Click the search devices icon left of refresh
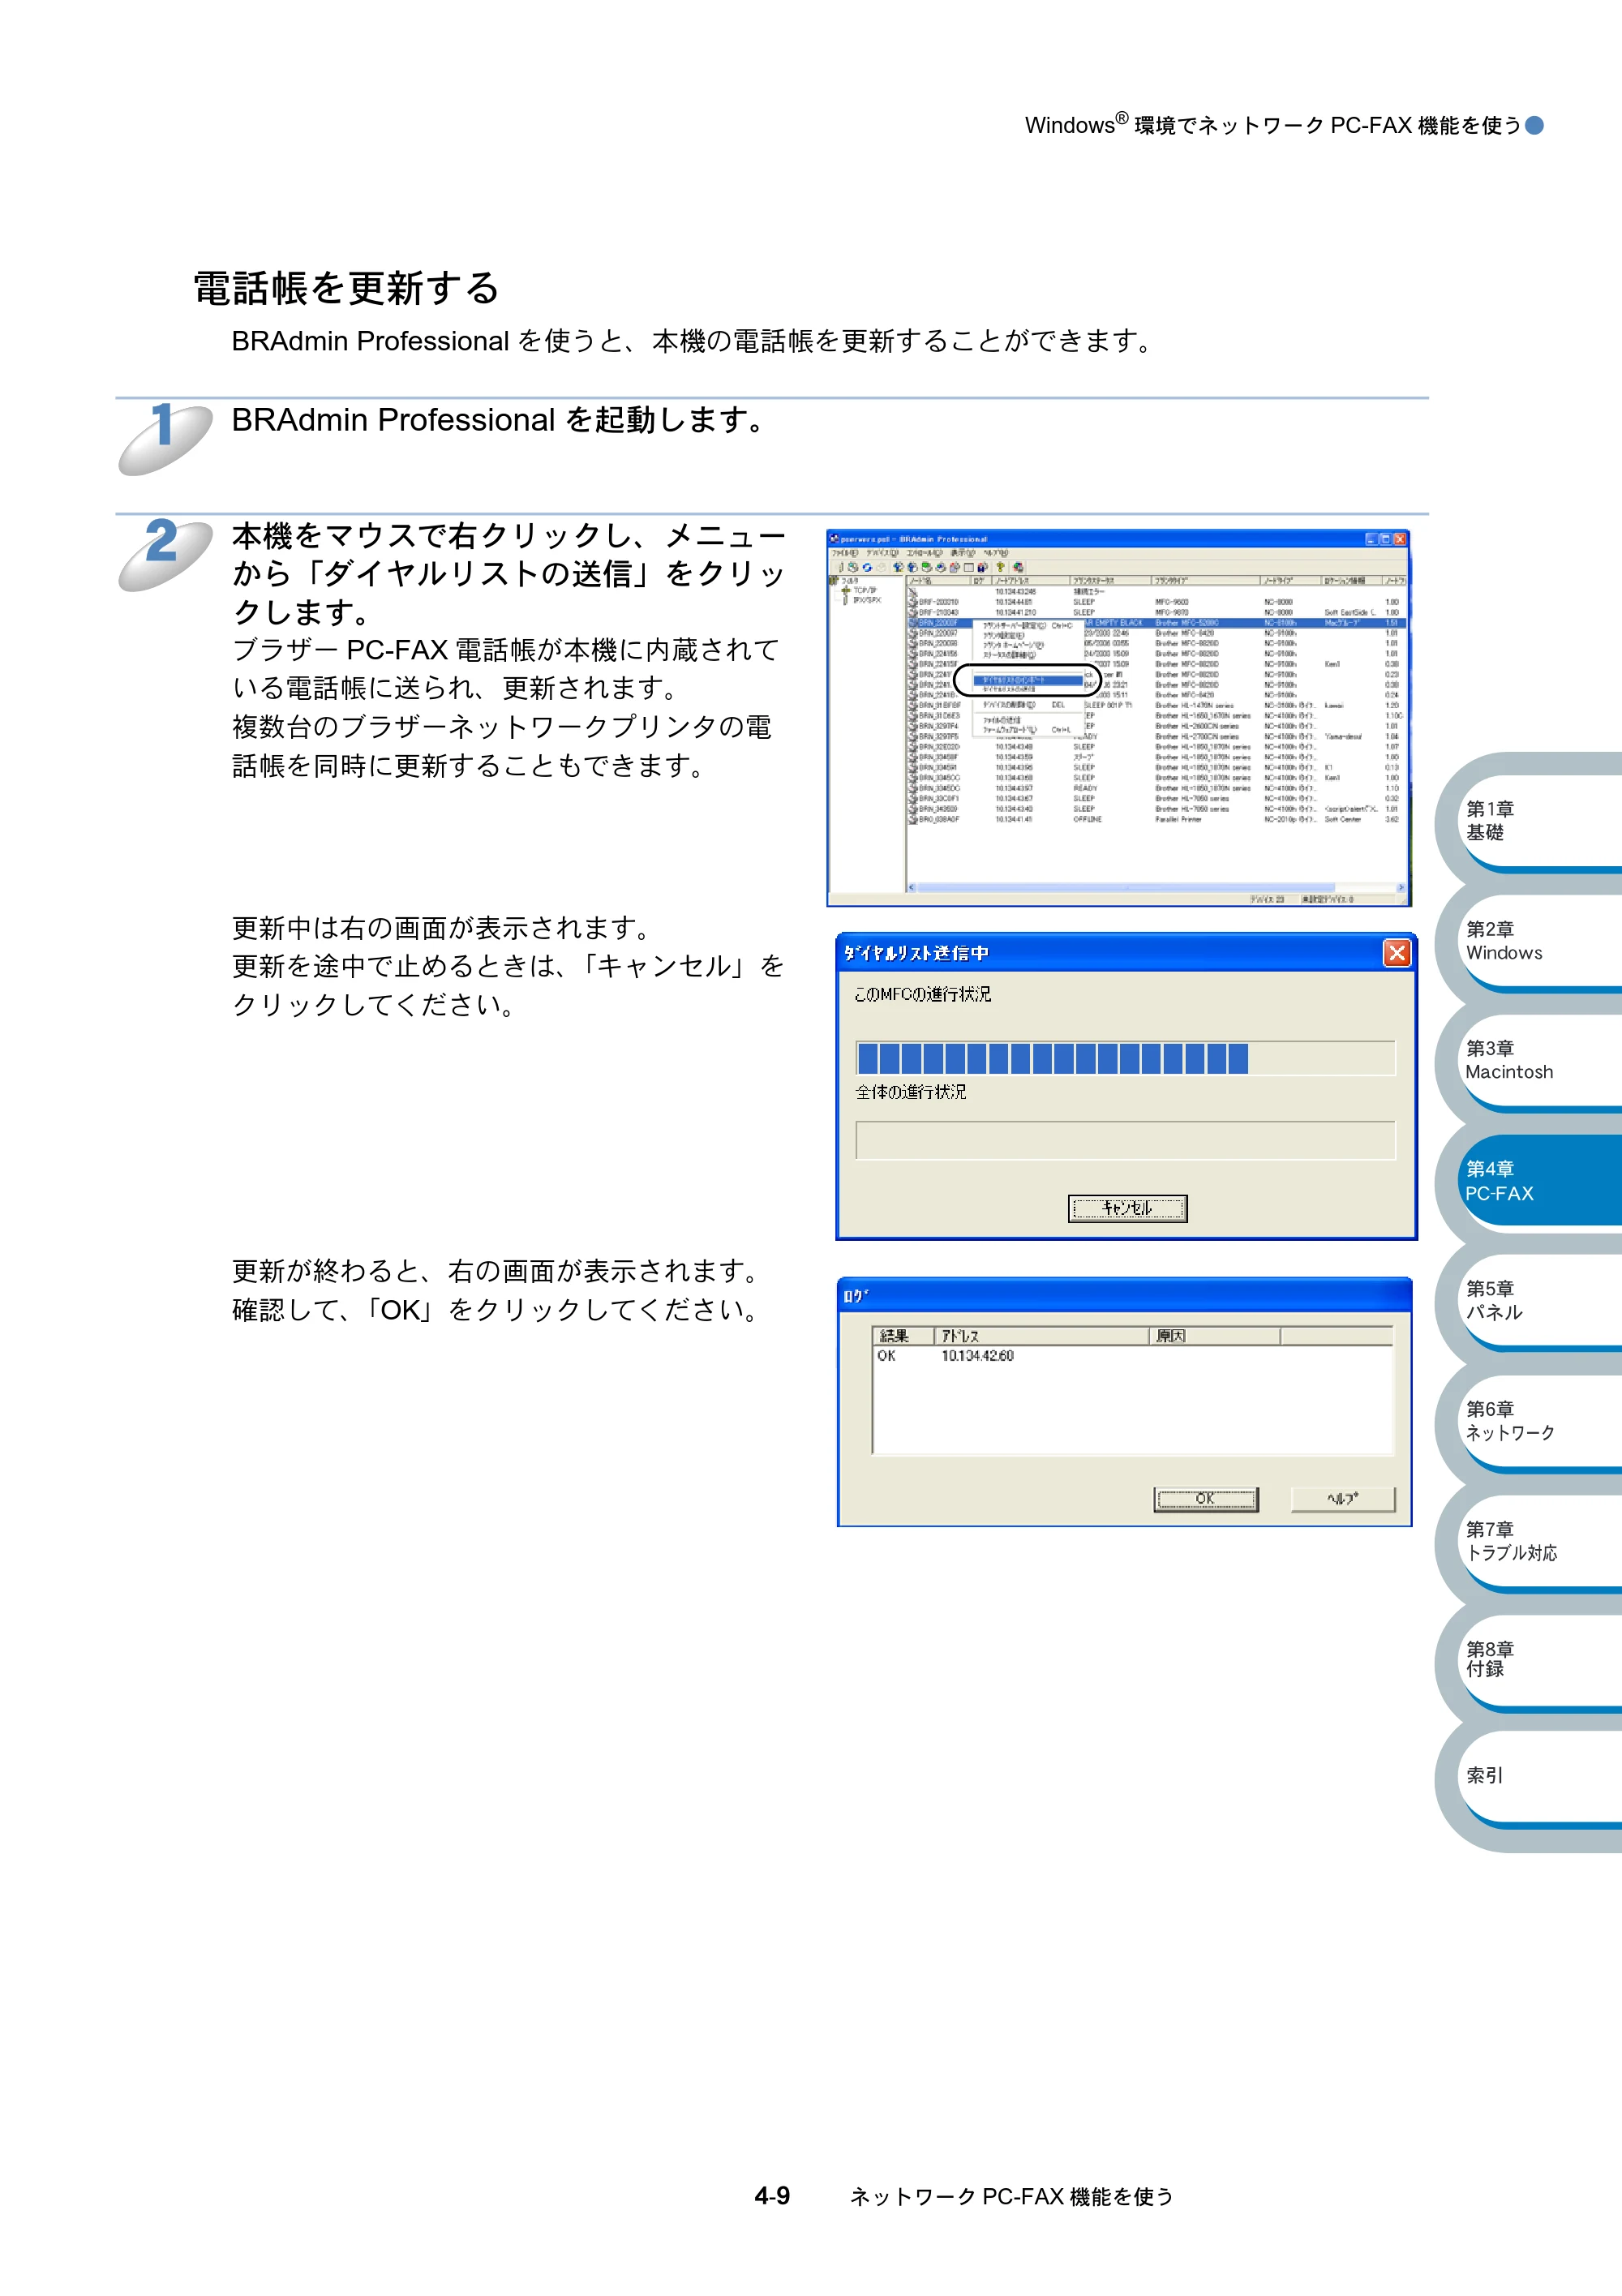The width and height of the screenshot is (1622, 2296). click(x=853, y=567)
